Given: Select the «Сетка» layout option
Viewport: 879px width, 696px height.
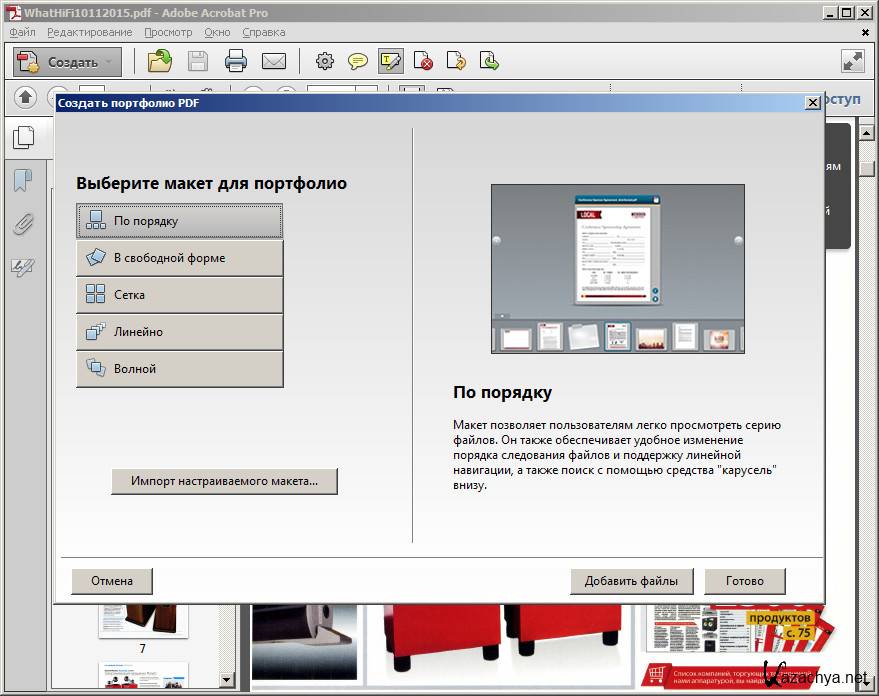Looking at the screenshot, I should click(x=180, y=295).
